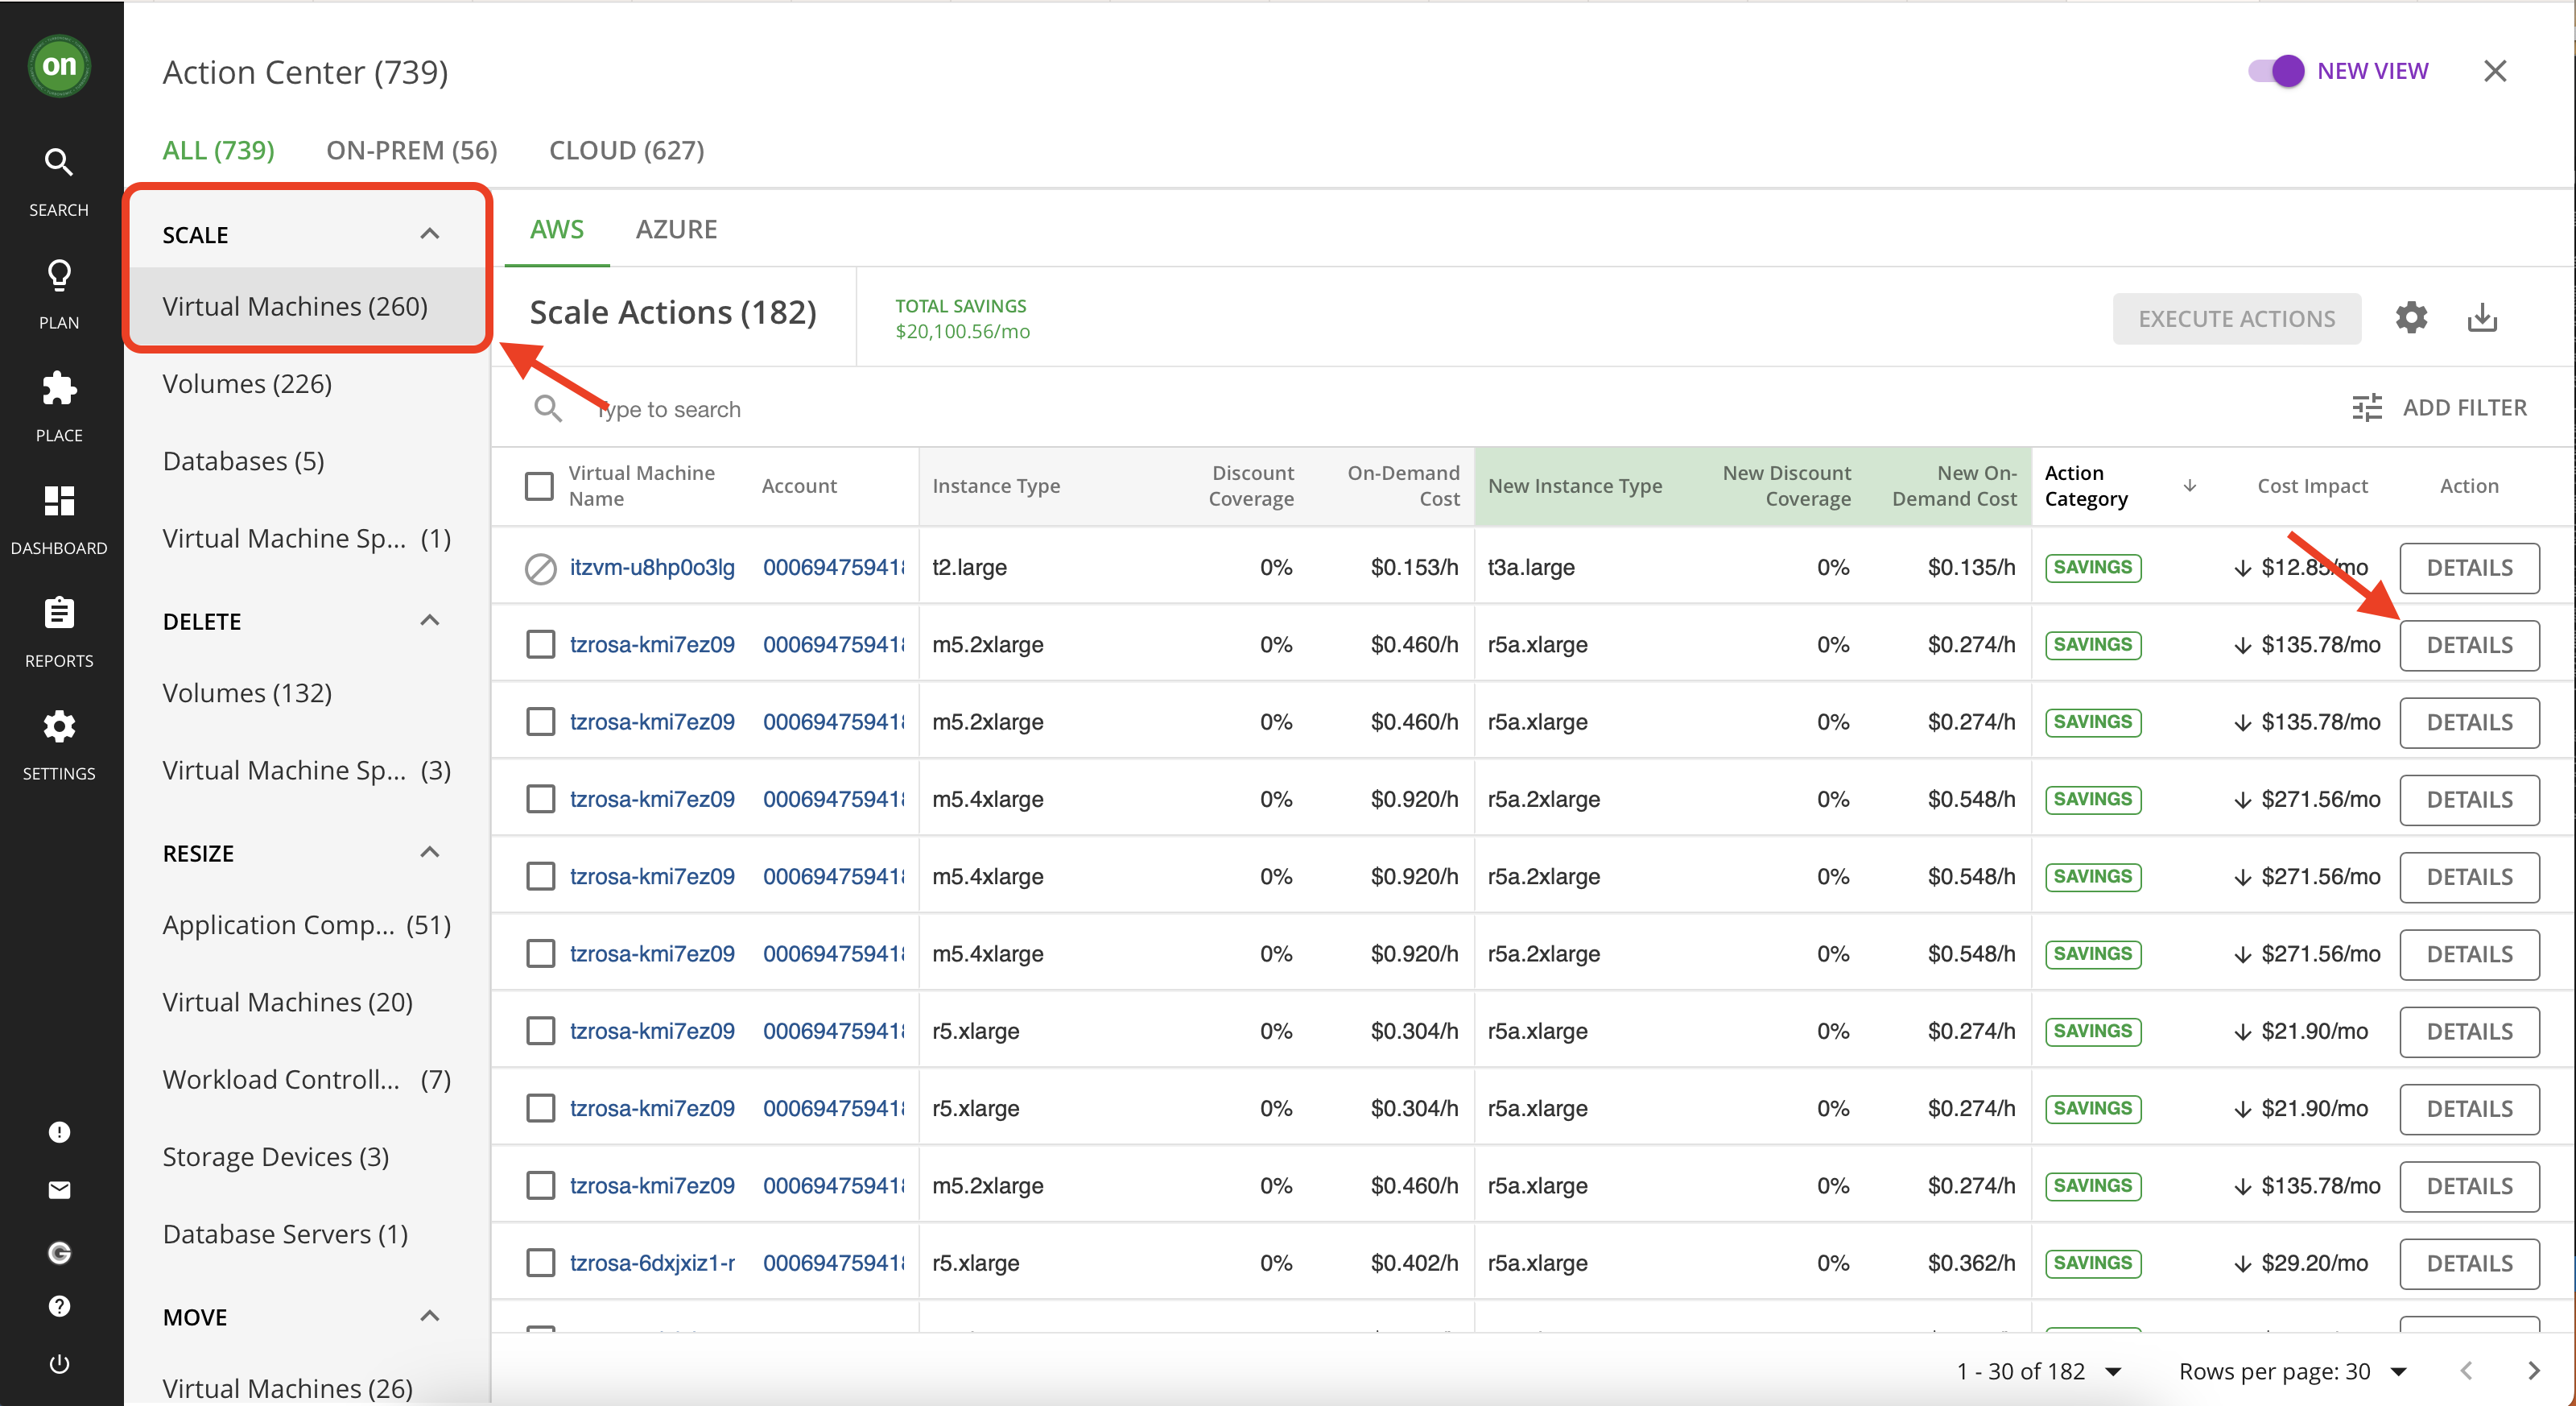
Task: Switch to the AWS tab
Action: click(x=557, y=229)
